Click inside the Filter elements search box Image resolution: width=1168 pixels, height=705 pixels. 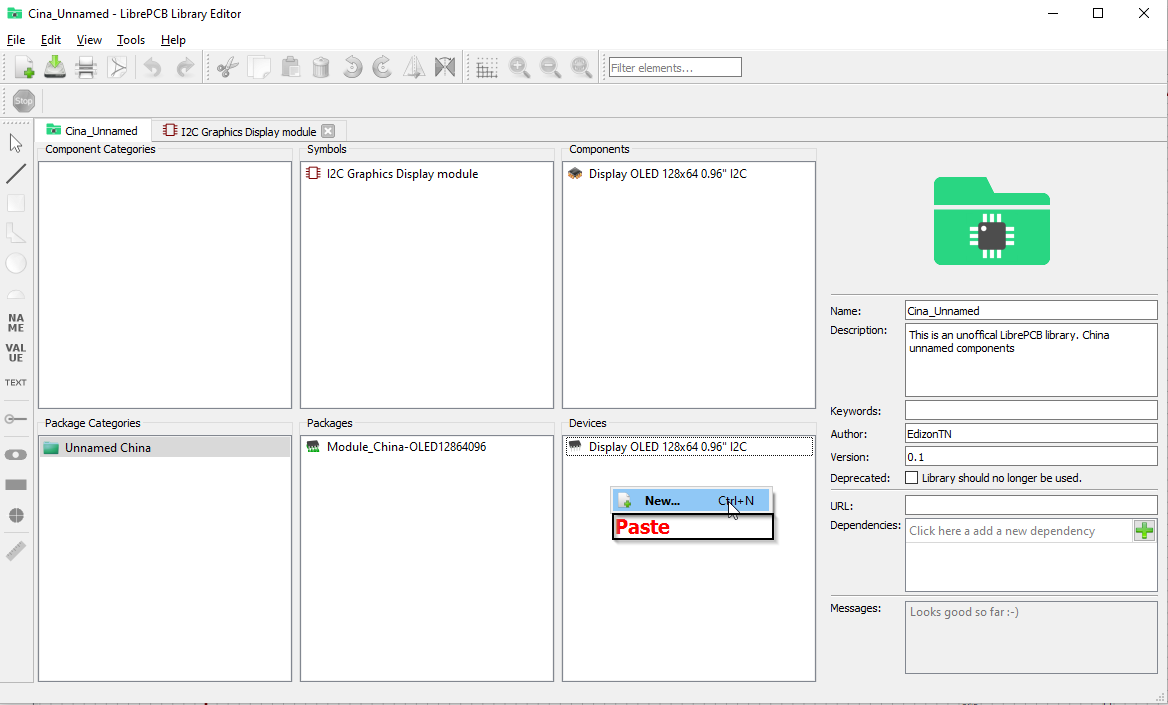pos(674,67)
